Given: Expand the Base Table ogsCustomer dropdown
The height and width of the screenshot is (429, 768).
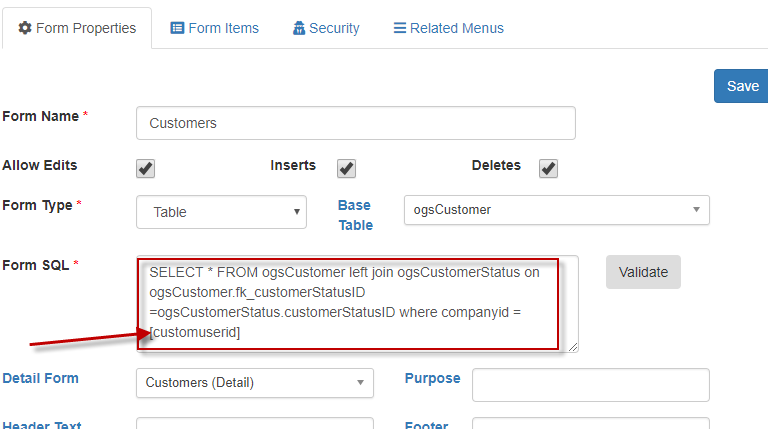Looking at the screenshot, I should [555, 210].
